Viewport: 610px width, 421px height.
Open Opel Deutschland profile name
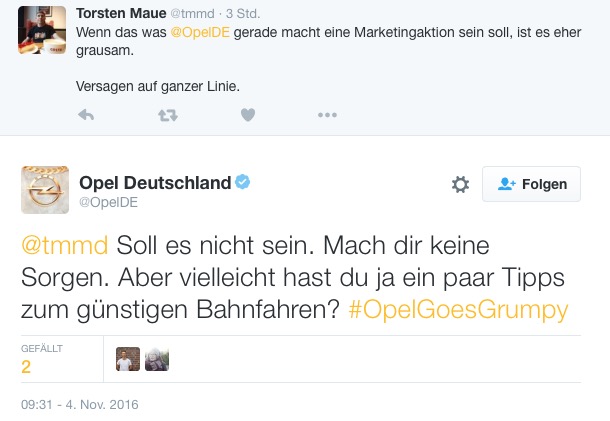[155, 183]
